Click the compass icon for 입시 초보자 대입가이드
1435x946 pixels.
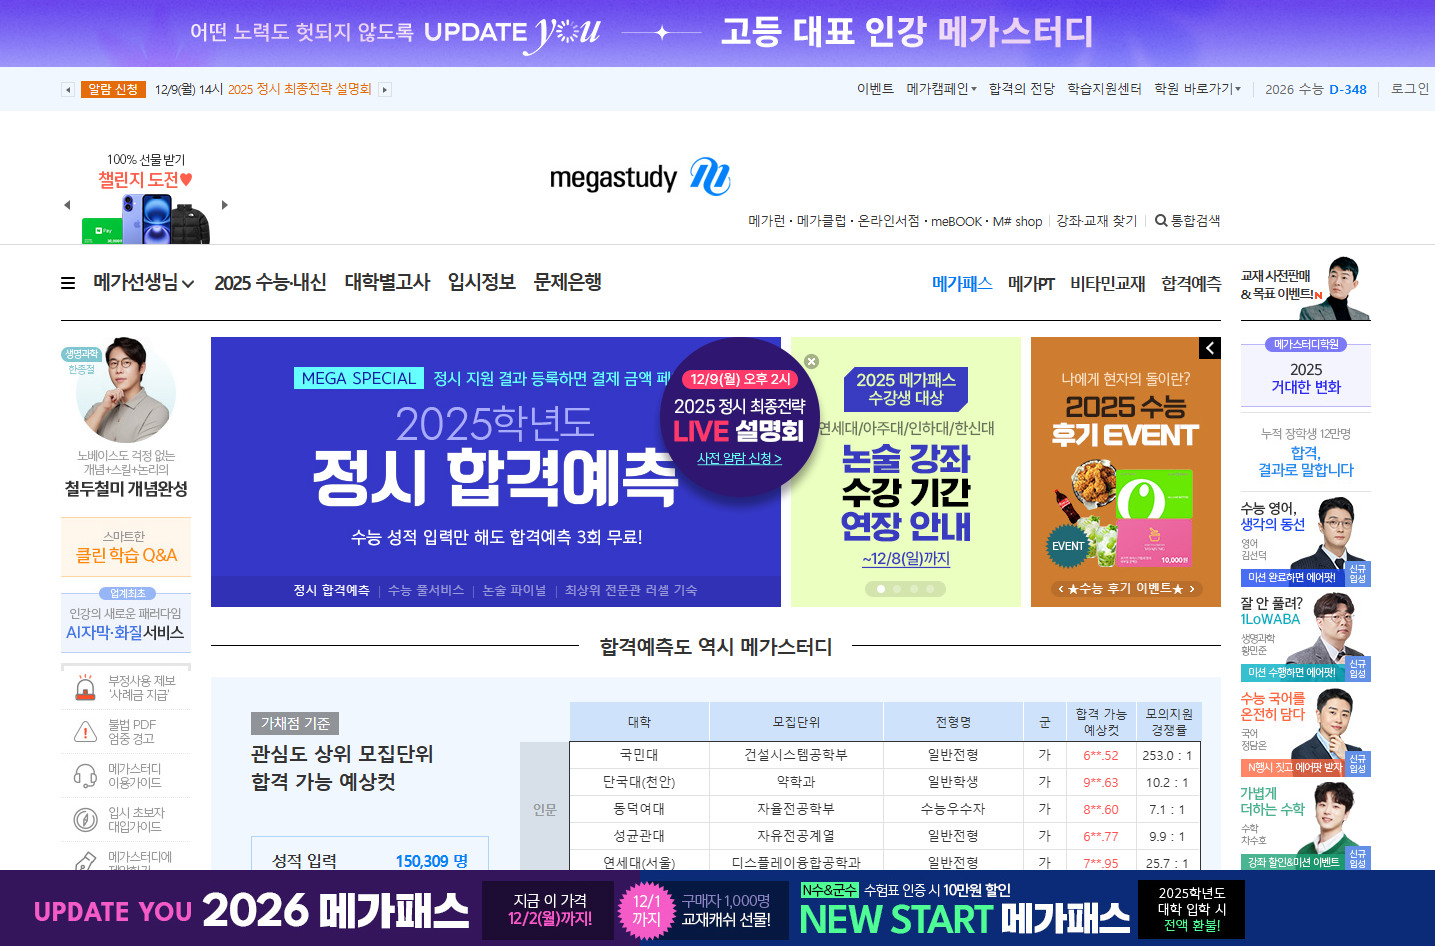click(x=85, y=819)
